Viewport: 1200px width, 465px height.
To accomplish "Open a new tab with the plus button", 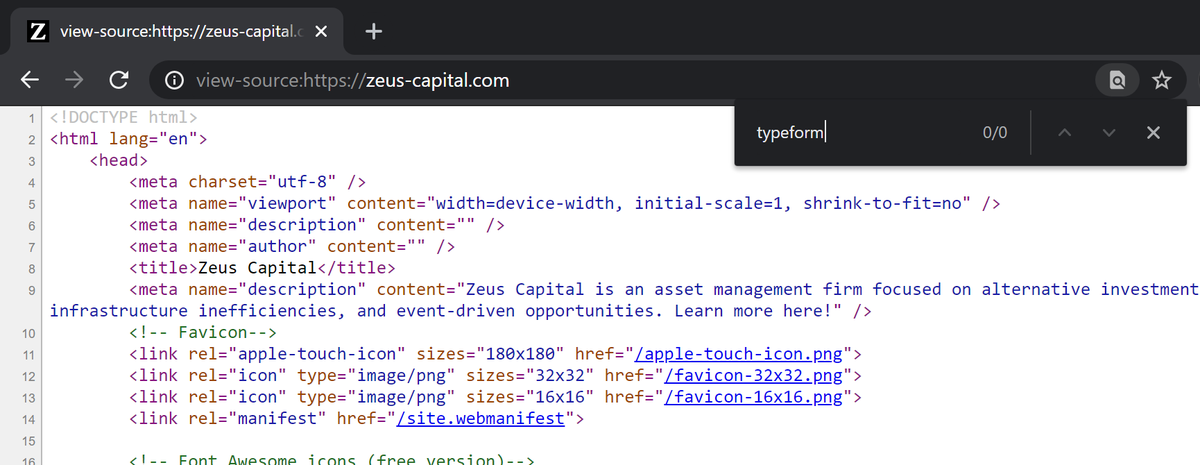I will click(x=374, y=31).
